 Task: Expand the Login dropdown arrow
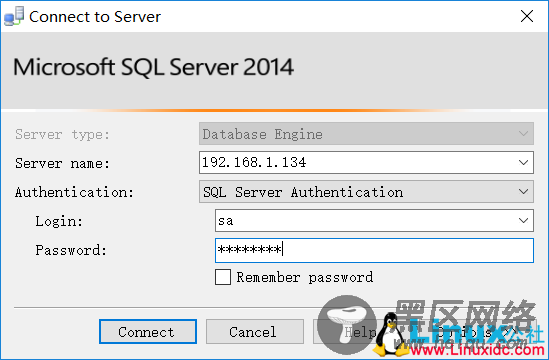[523, 221]
